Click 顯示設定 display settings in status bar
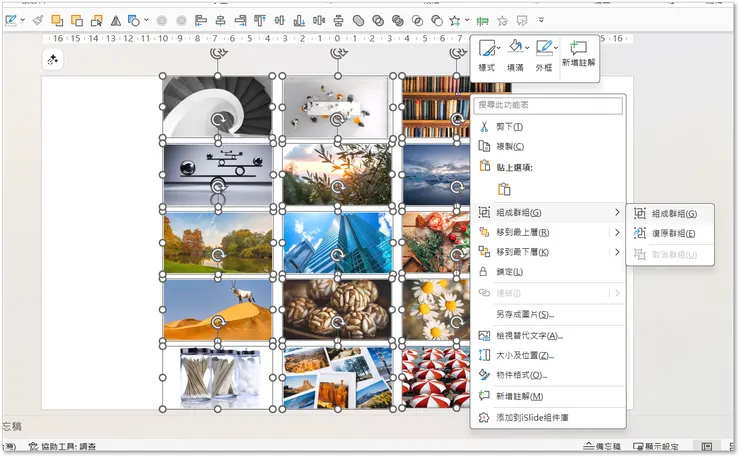Image resolution: width=740 pixels, height=457 pixels. [x=656, y=446]
